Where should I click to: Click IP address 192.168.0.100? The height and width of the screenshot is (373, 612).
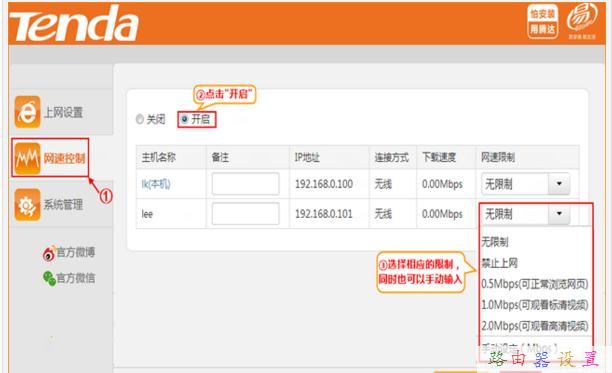coord(324,184)
